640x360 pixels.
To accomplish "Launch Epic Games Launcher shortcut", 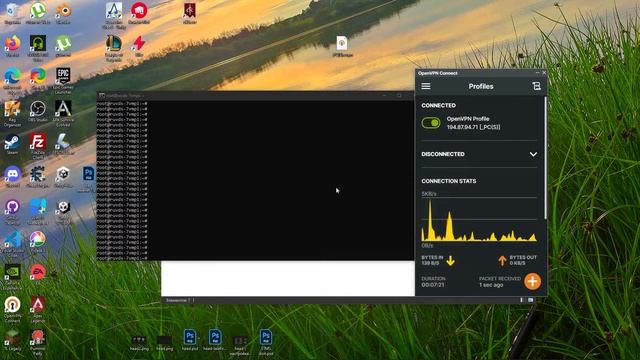I will (x=63, y=80).
